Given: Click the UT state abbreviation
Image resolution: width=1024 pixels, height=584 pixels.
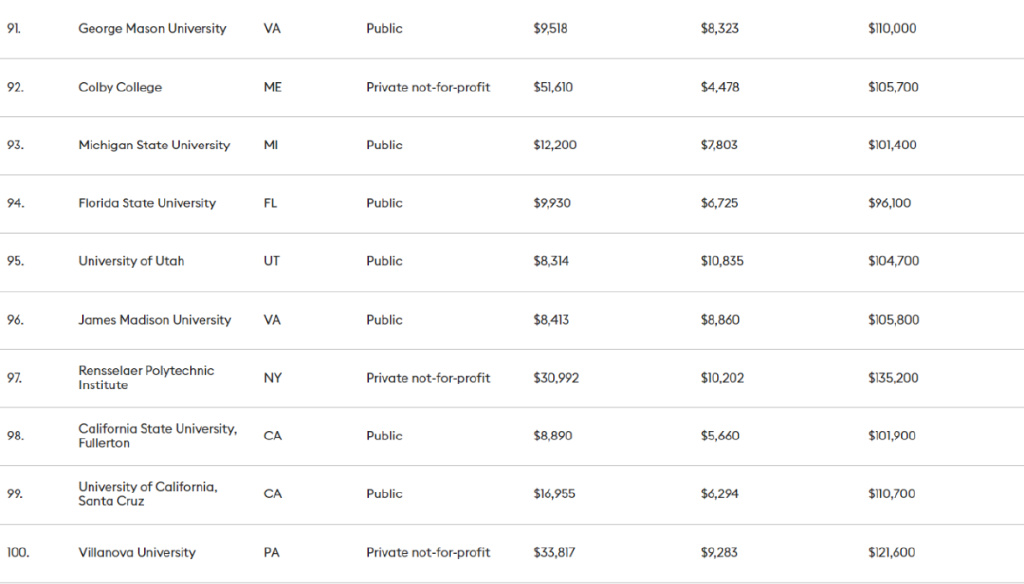Looking at the screenshot, I should tap(271, 261).
